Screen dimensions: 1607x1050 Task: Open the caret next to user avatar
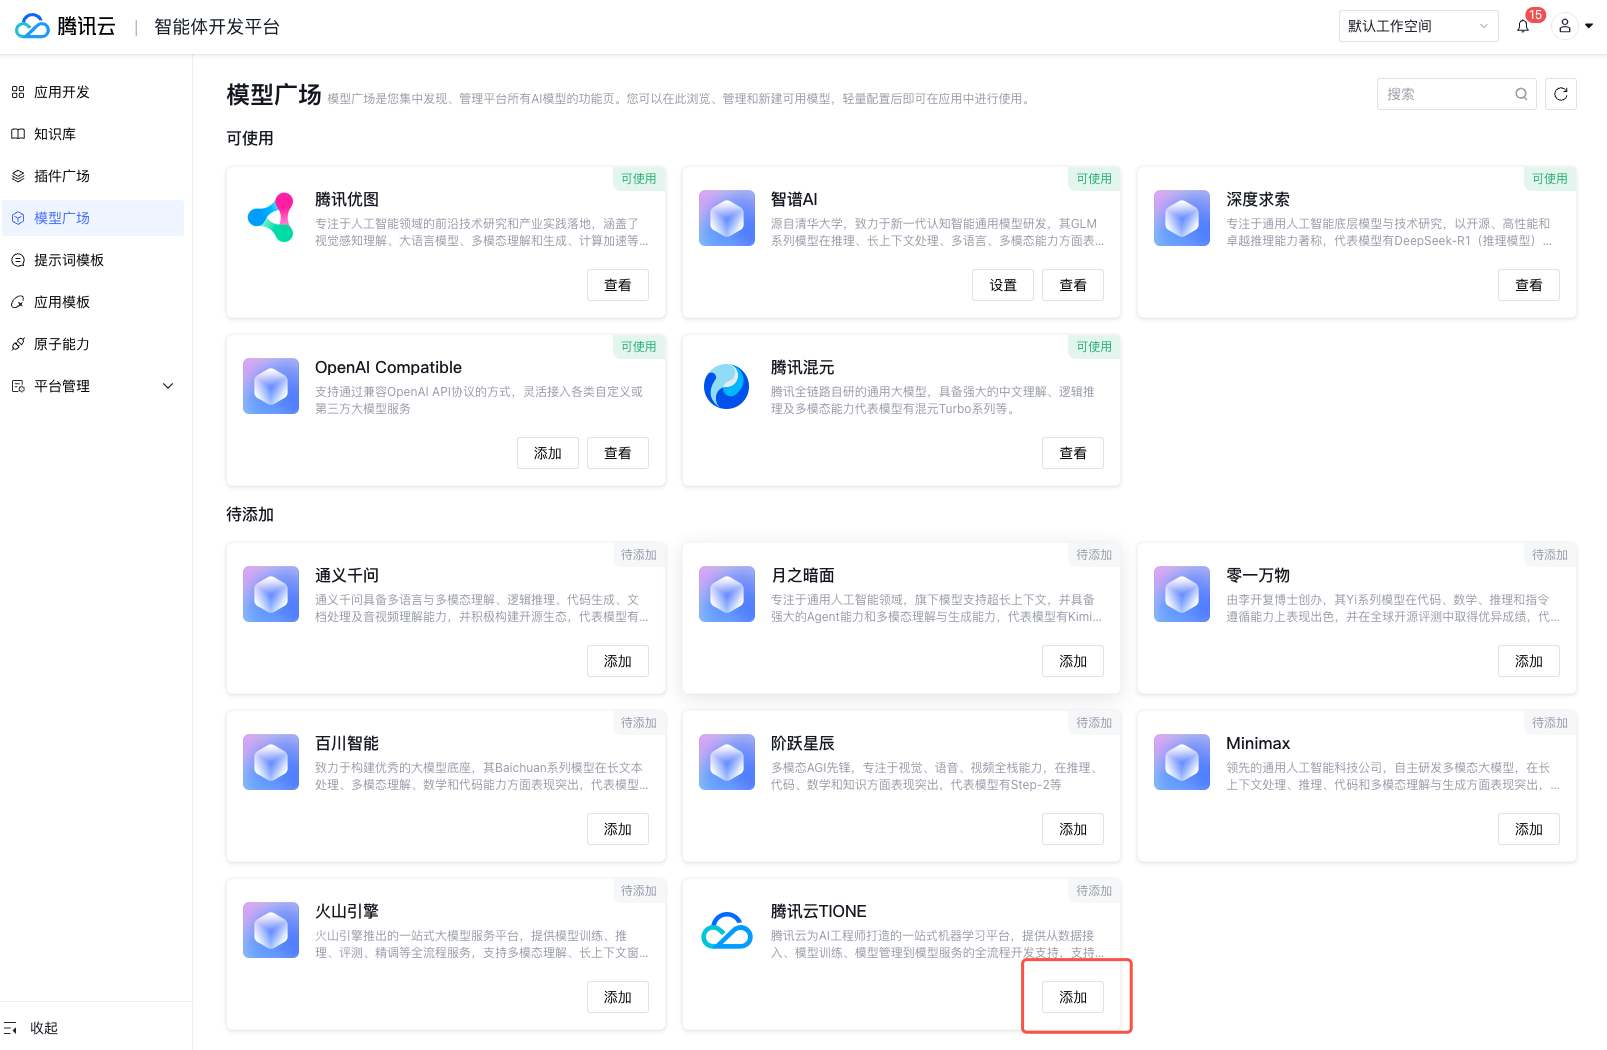(1589, 26)
